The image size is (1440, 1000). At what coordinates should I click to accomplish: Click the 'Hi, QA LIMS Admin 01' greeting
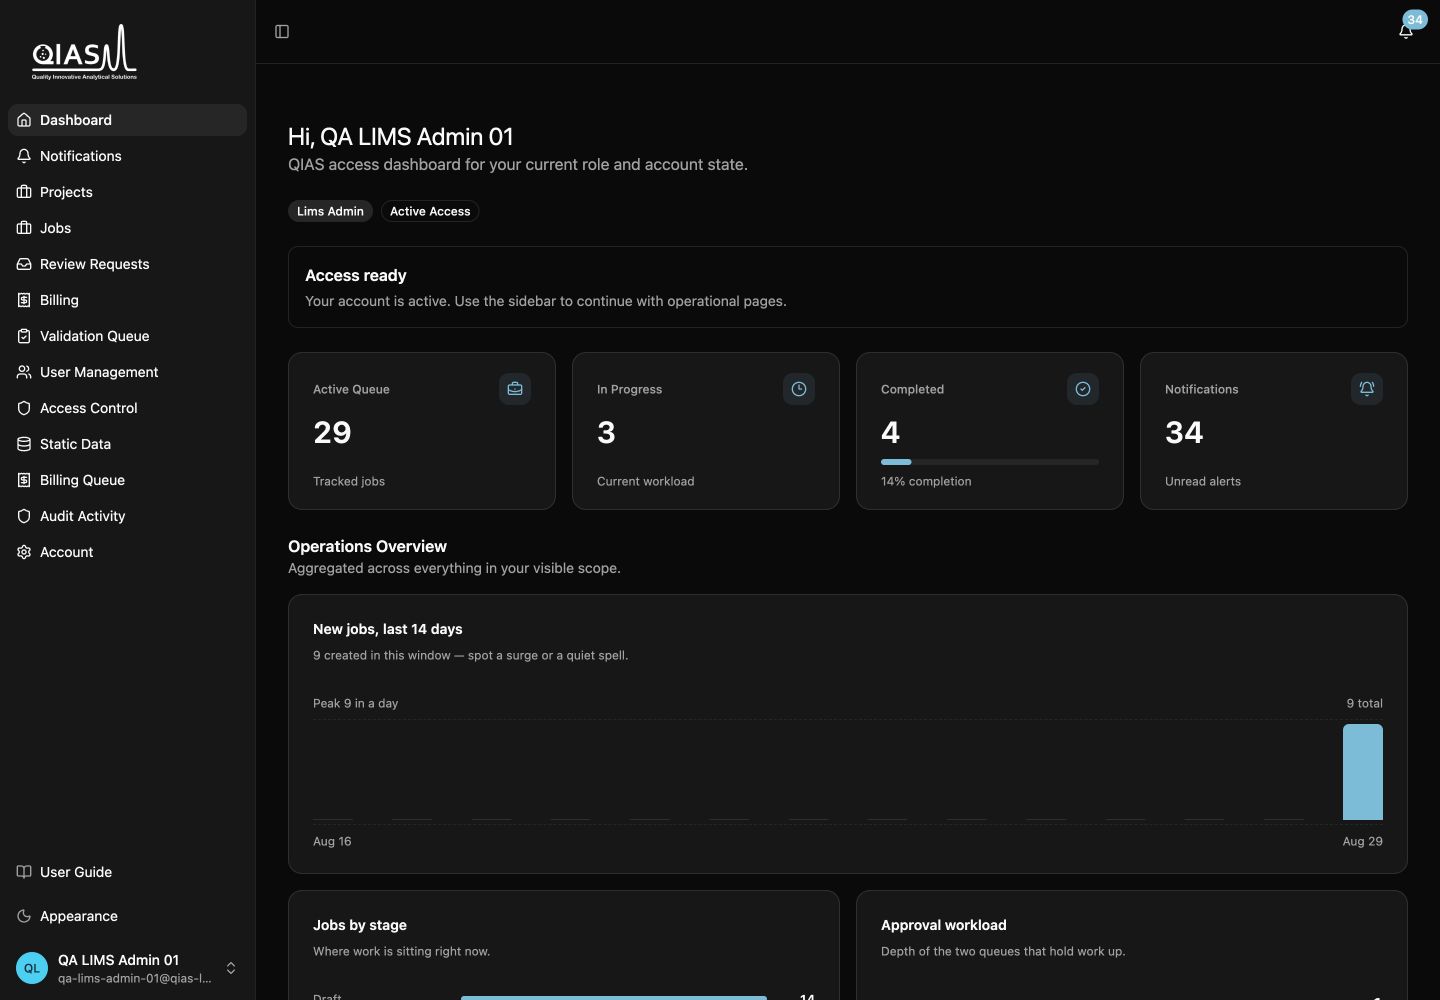pos(401,137)
